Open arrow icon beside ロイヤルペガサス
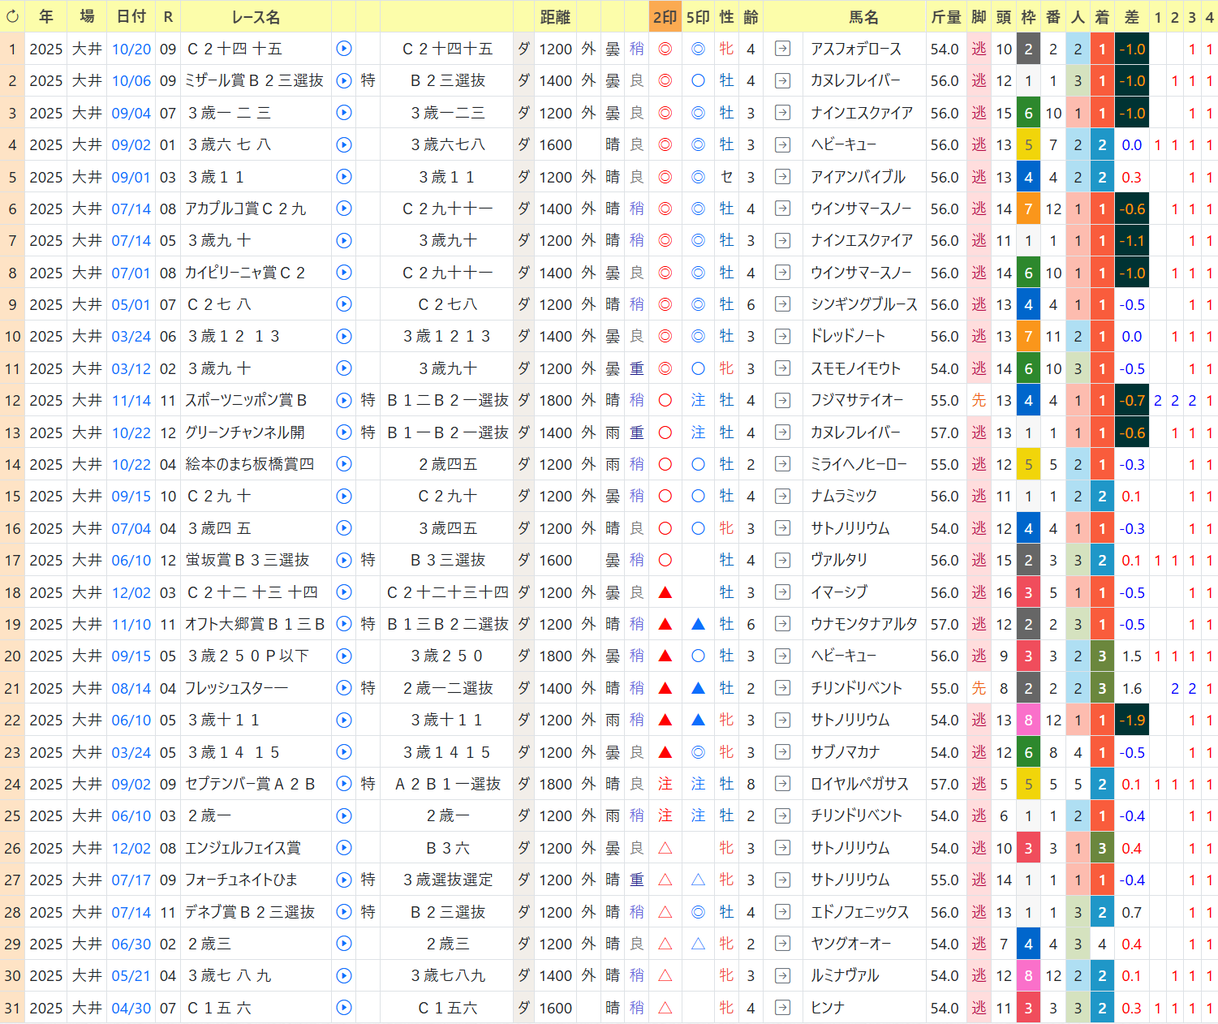 click(783, 784)
